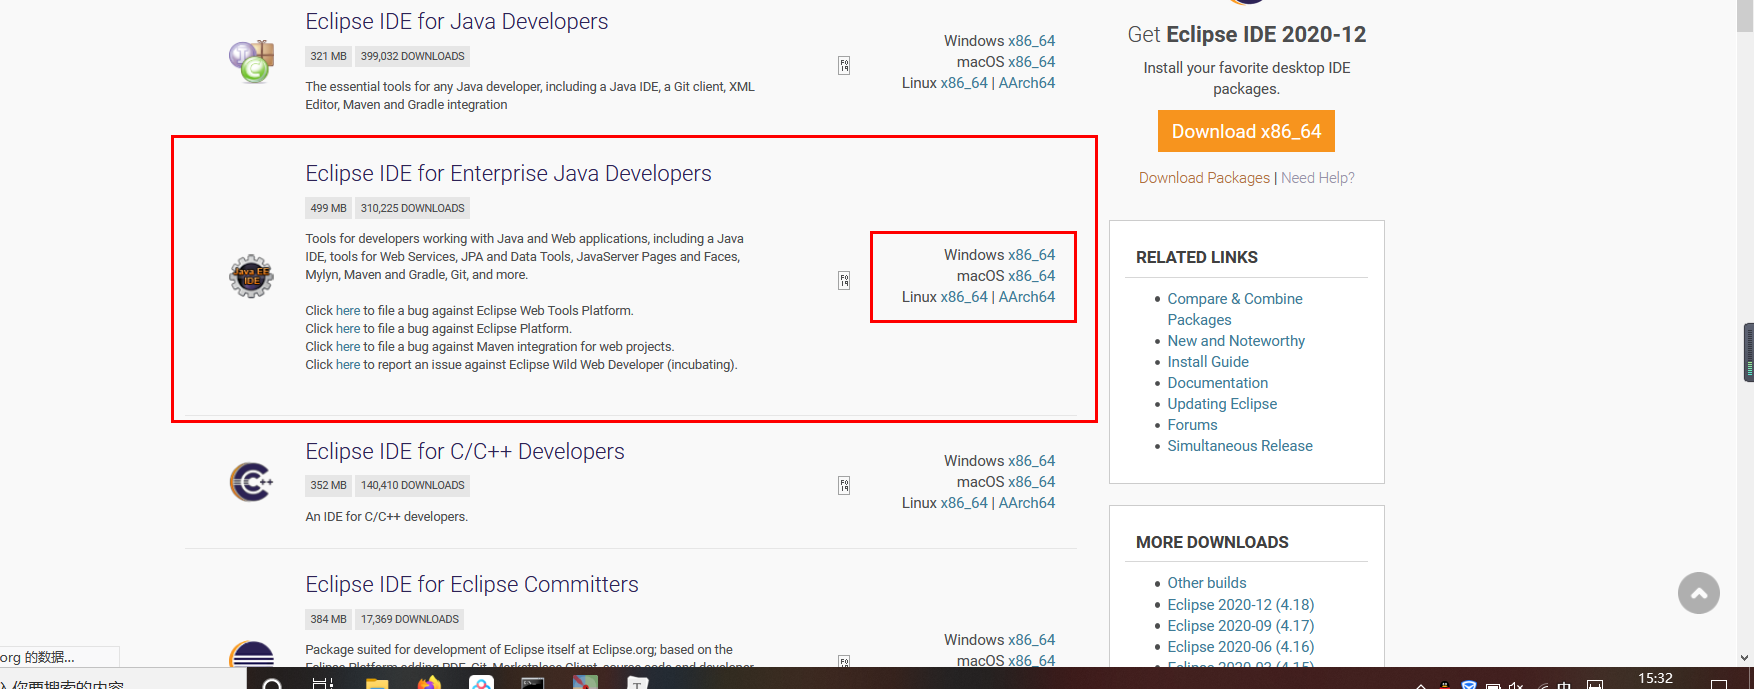
Task: Open Task View on the taskbar
Action: click(323, 682)
